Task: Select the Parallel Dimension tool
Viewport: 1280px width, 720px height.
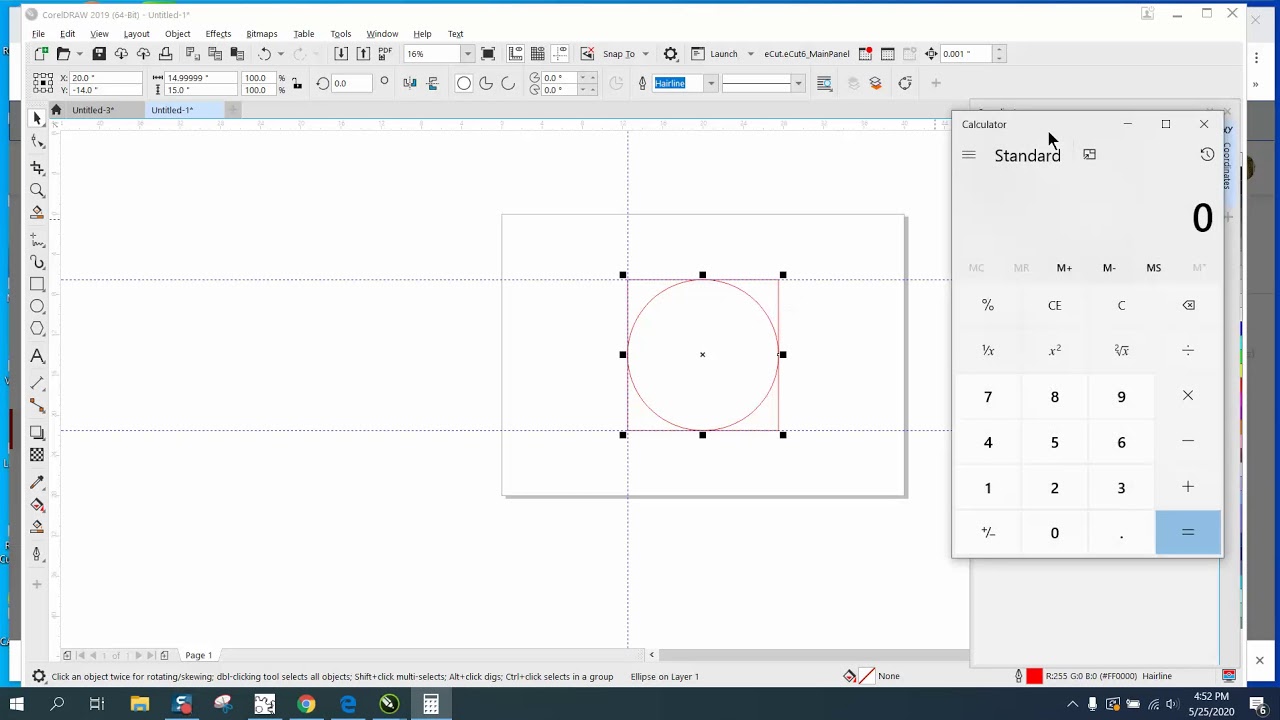Action: coord(37,383)
